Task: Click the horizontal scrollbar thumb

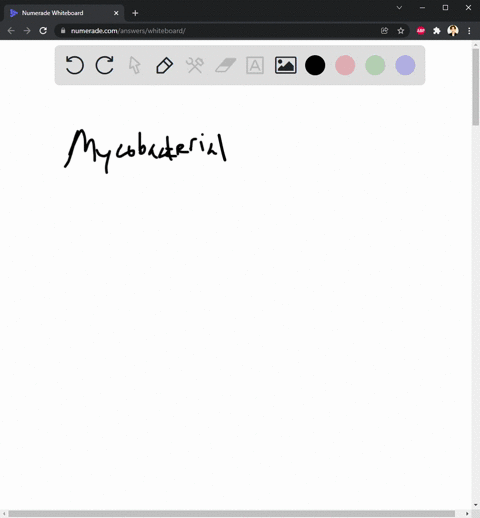Action: 232,514
